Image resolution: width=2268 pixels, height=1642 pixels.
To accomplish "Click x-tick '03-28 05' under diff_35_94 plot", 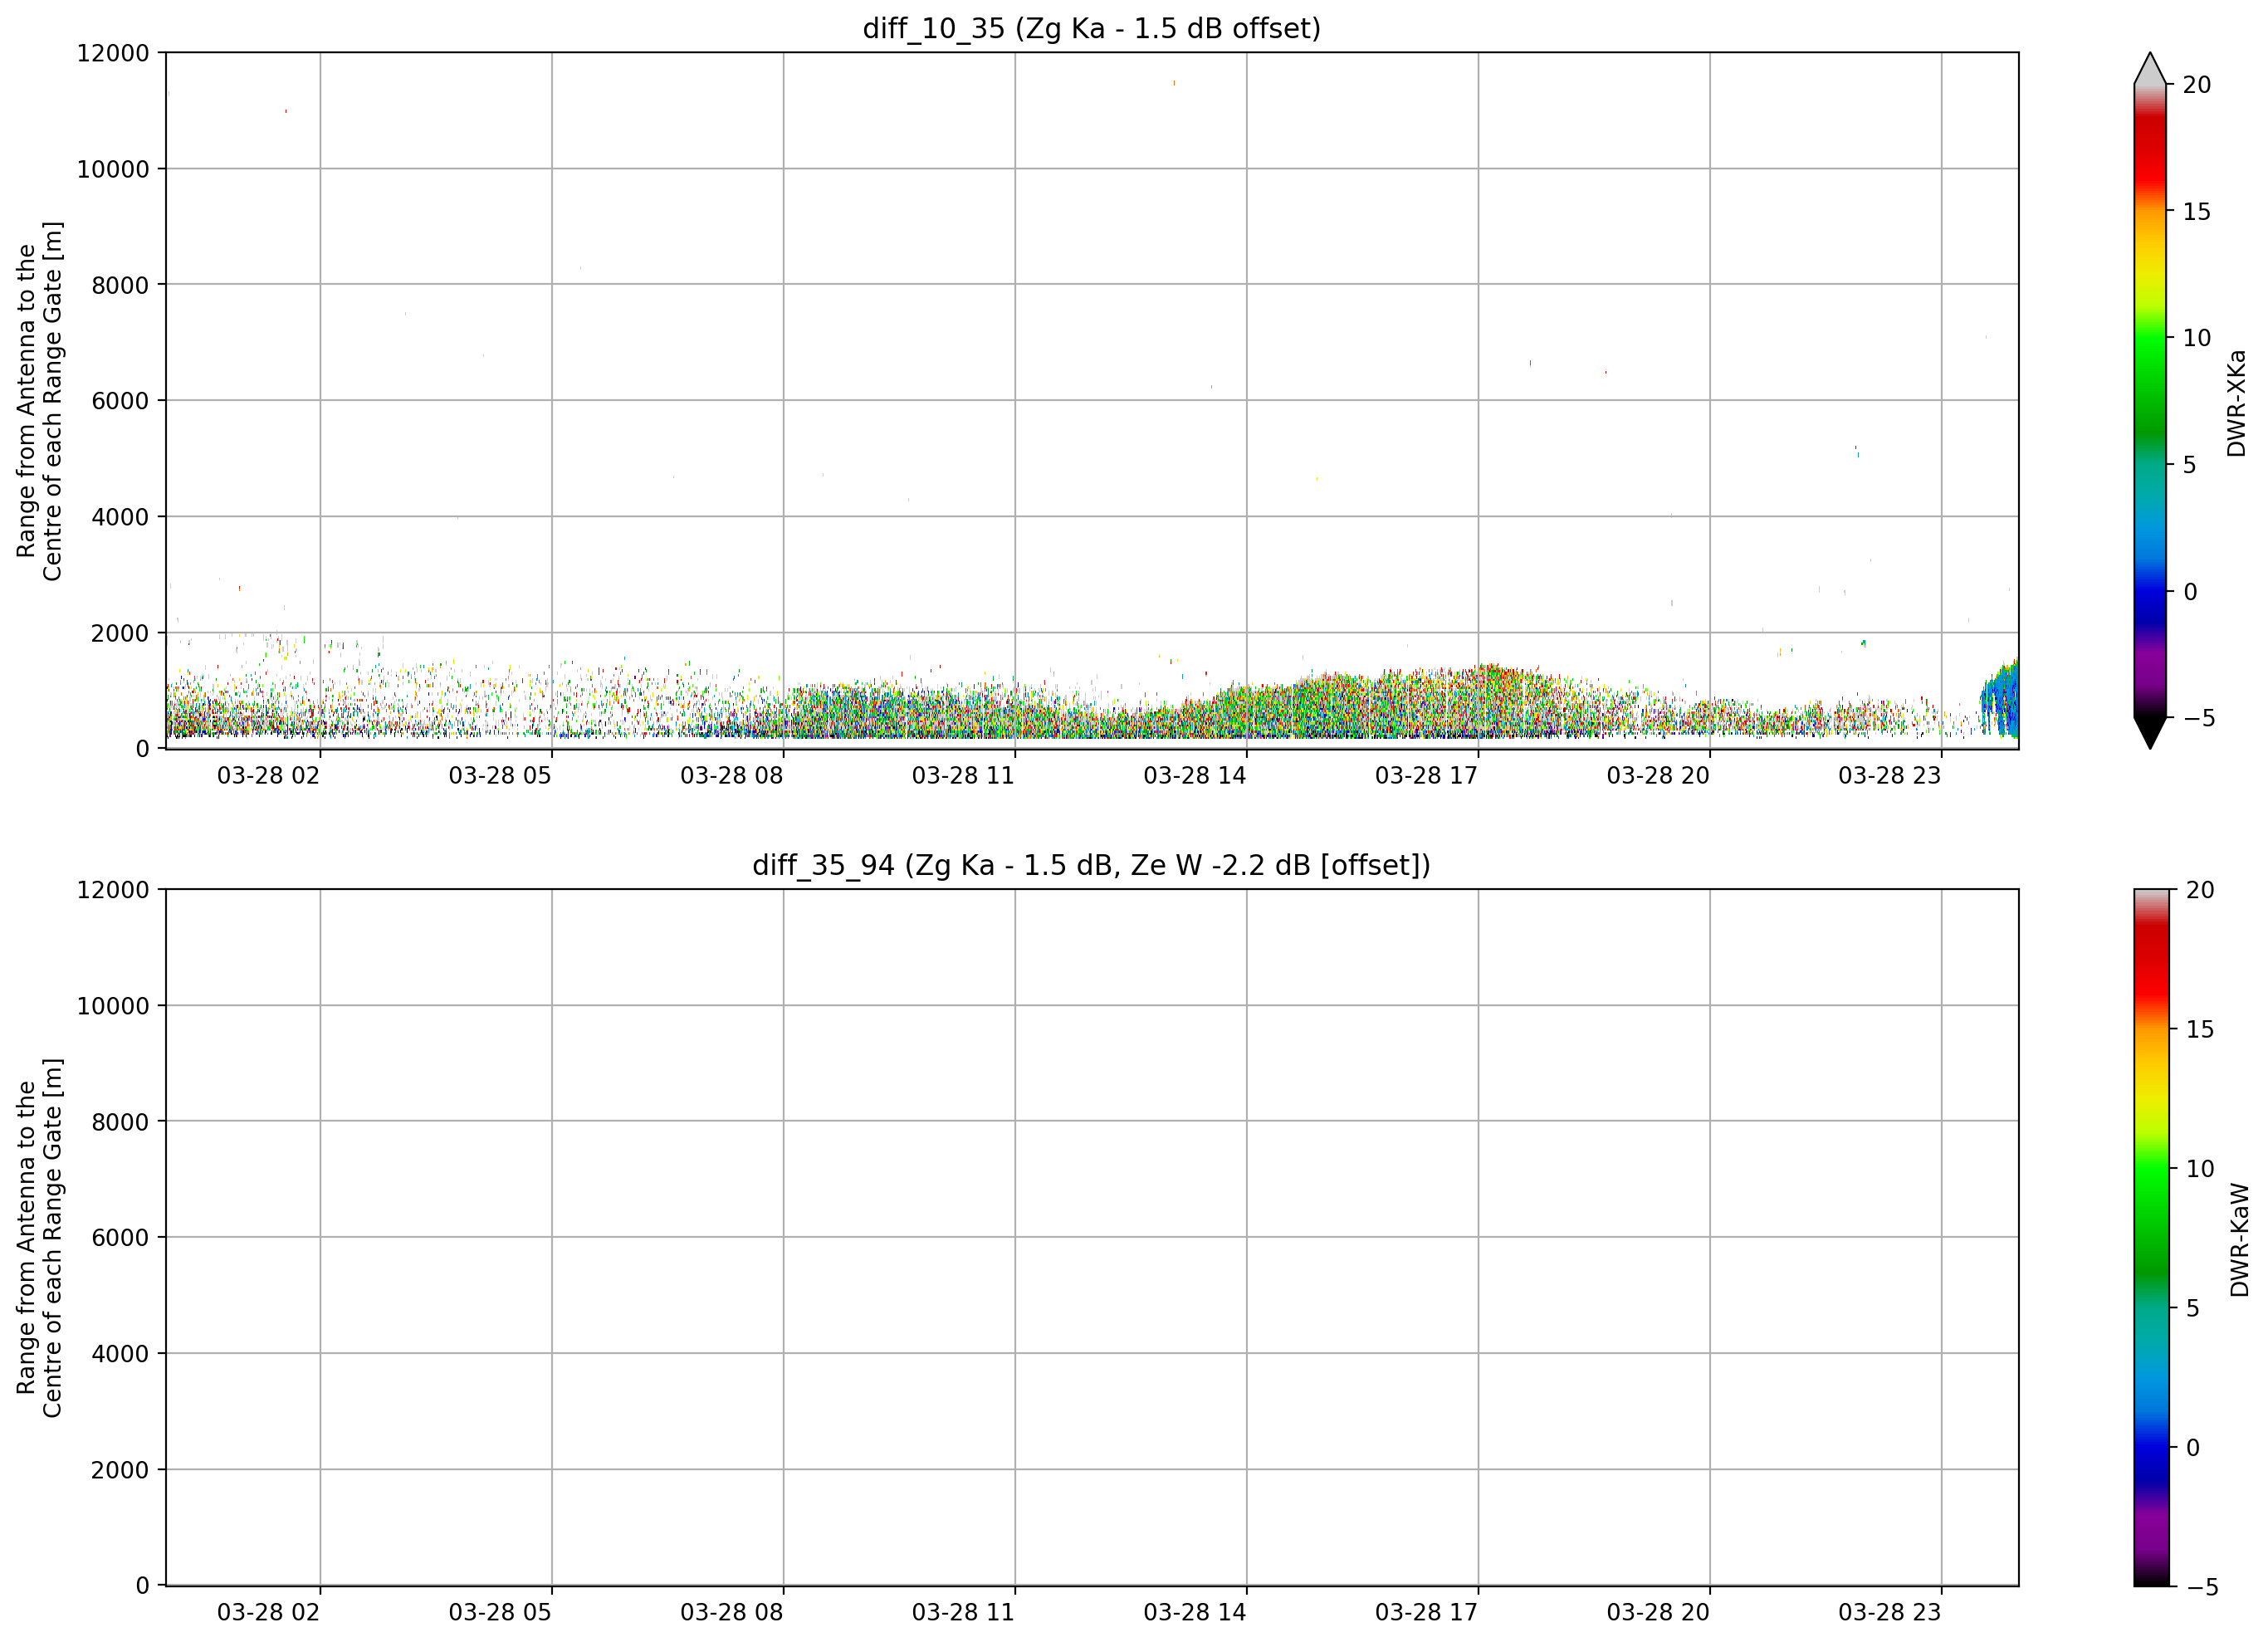I will (500, 1612).
